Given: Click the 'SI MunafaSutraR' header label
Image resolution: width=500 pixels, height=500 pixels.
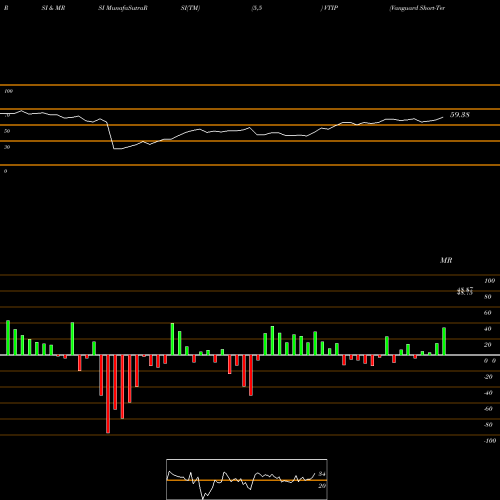Looking at the screenshot, I should coord(123,8).
